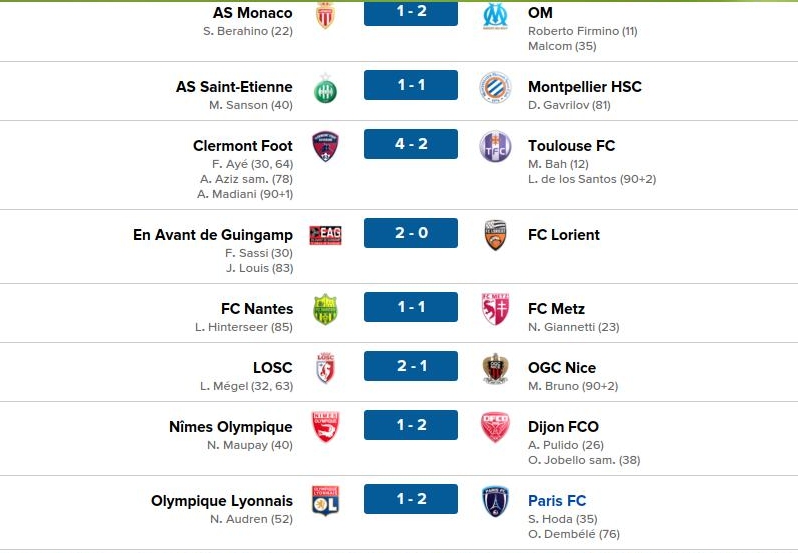
Task: Click the AS Monaco club crest
Action: [x=325, y=15]
